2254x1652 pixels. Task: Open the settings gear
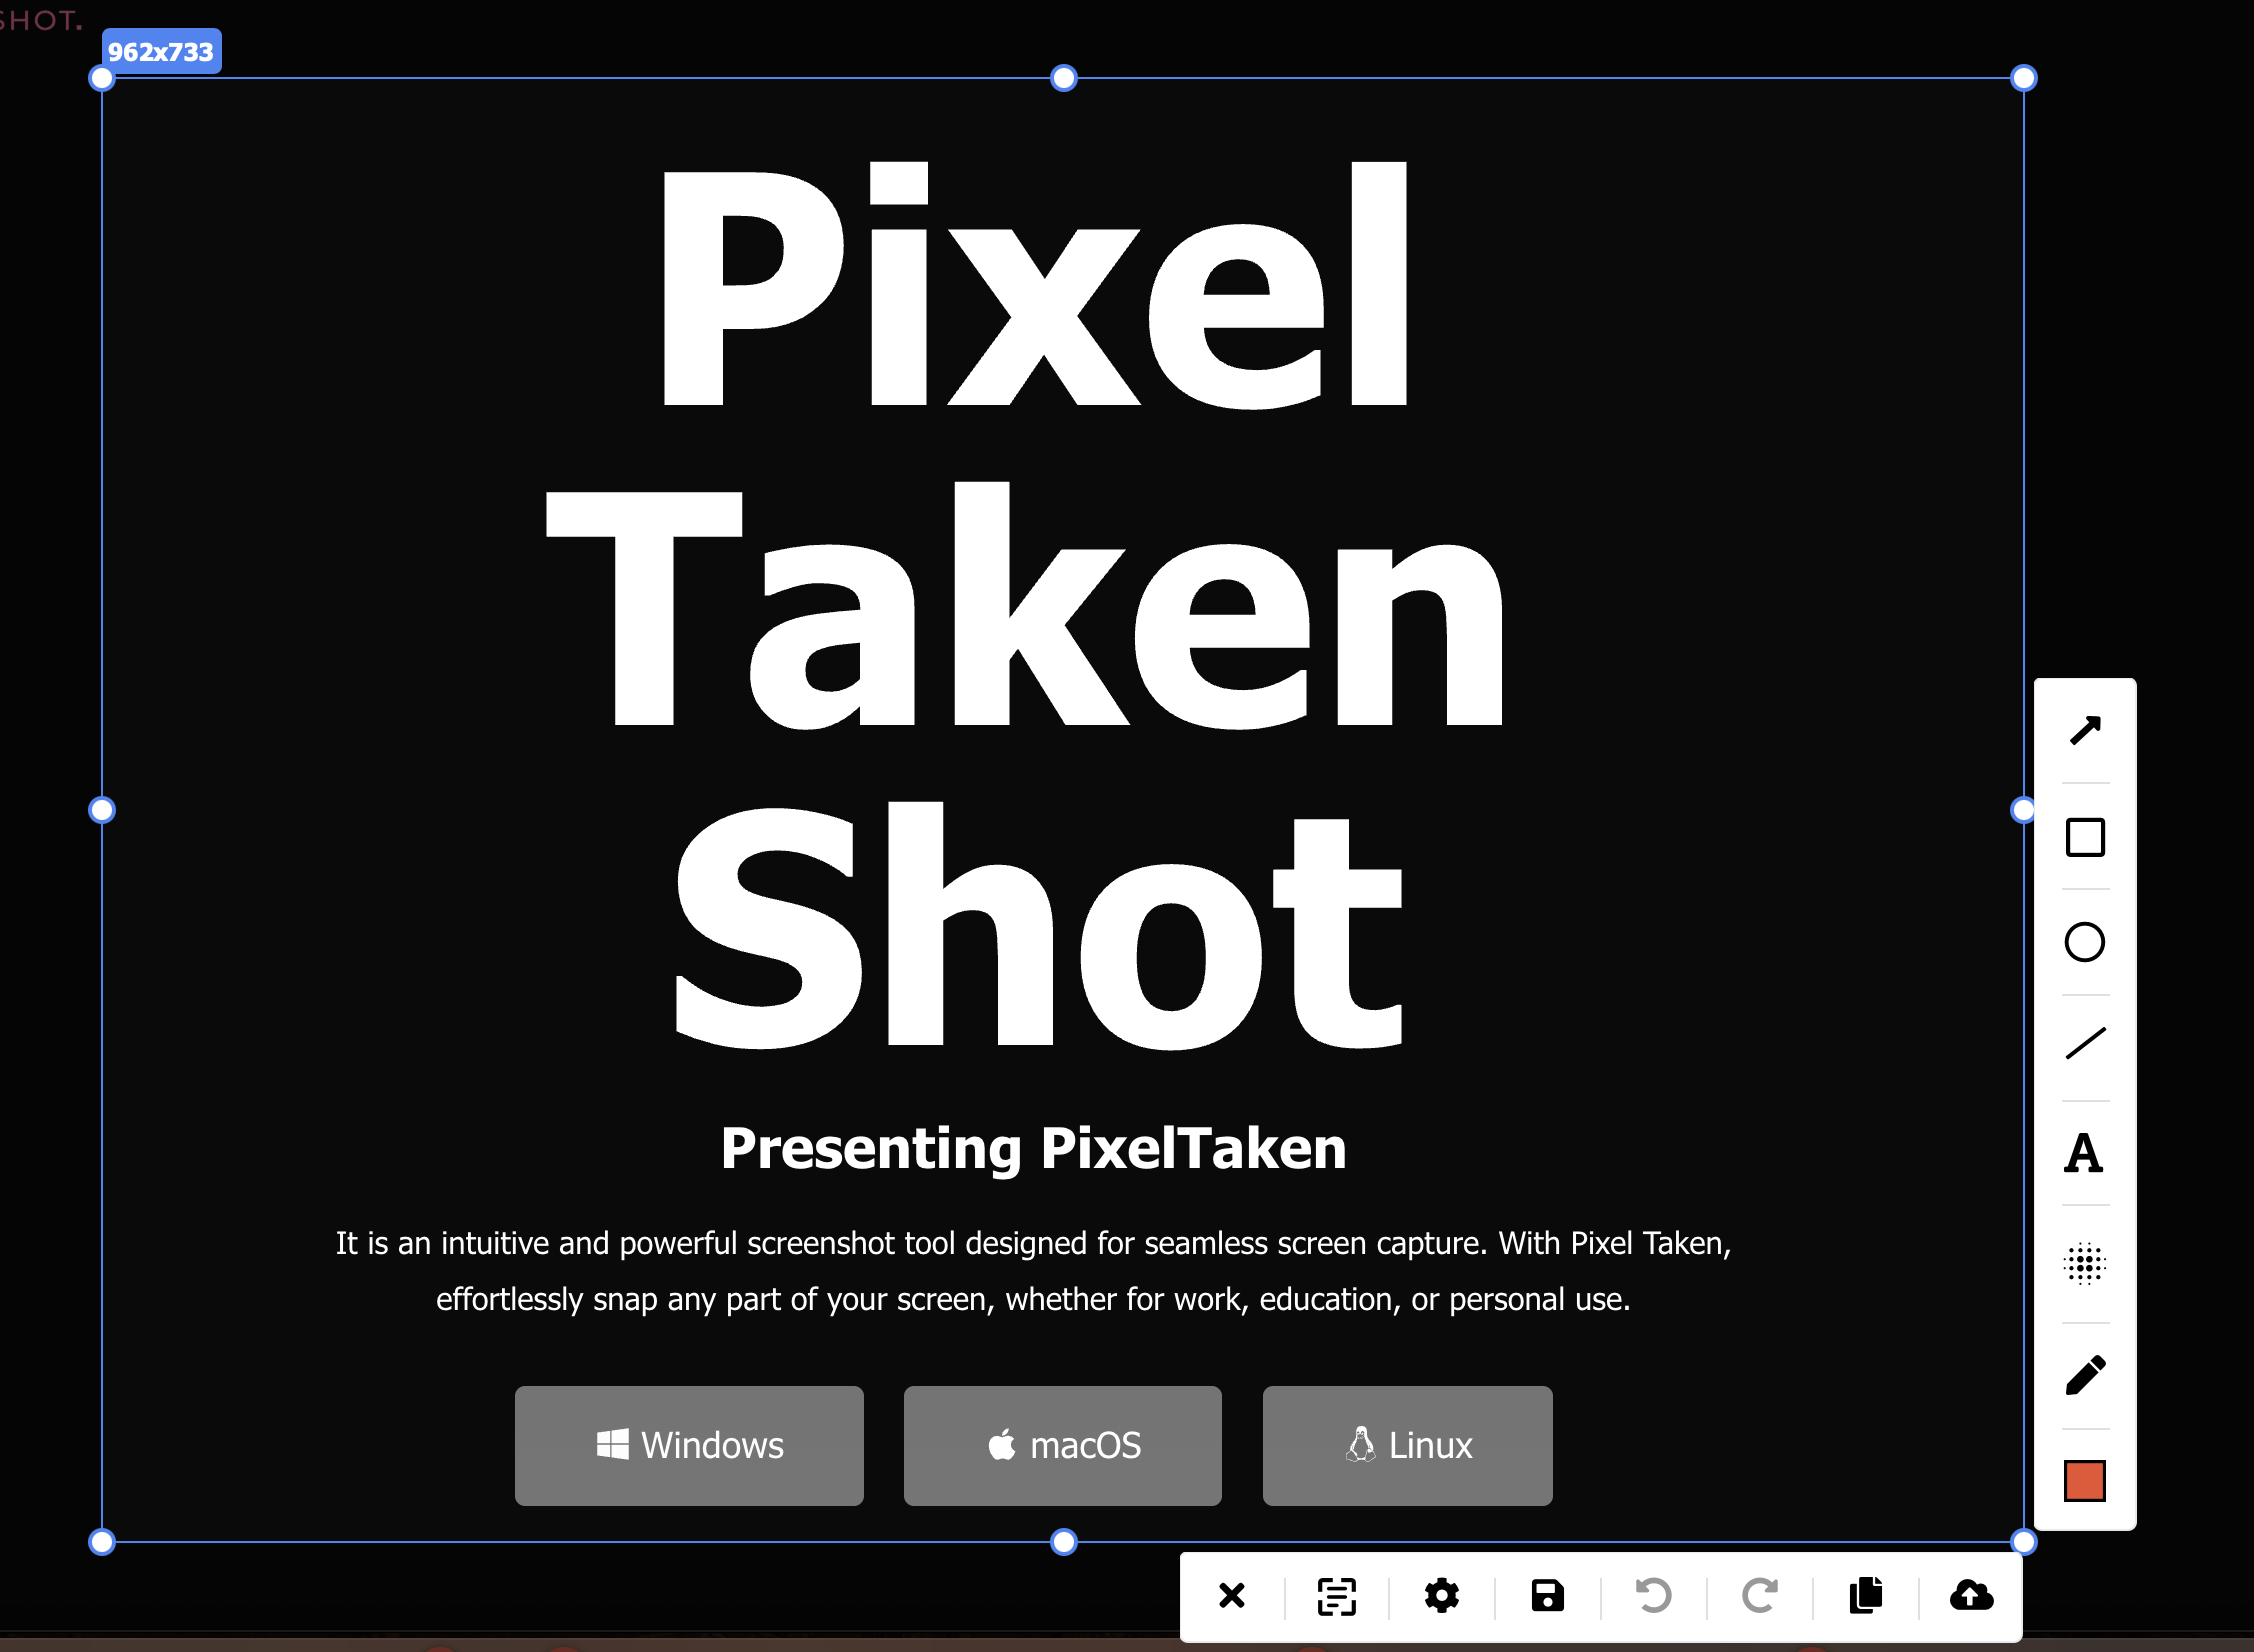(x=1441, y=1595)
